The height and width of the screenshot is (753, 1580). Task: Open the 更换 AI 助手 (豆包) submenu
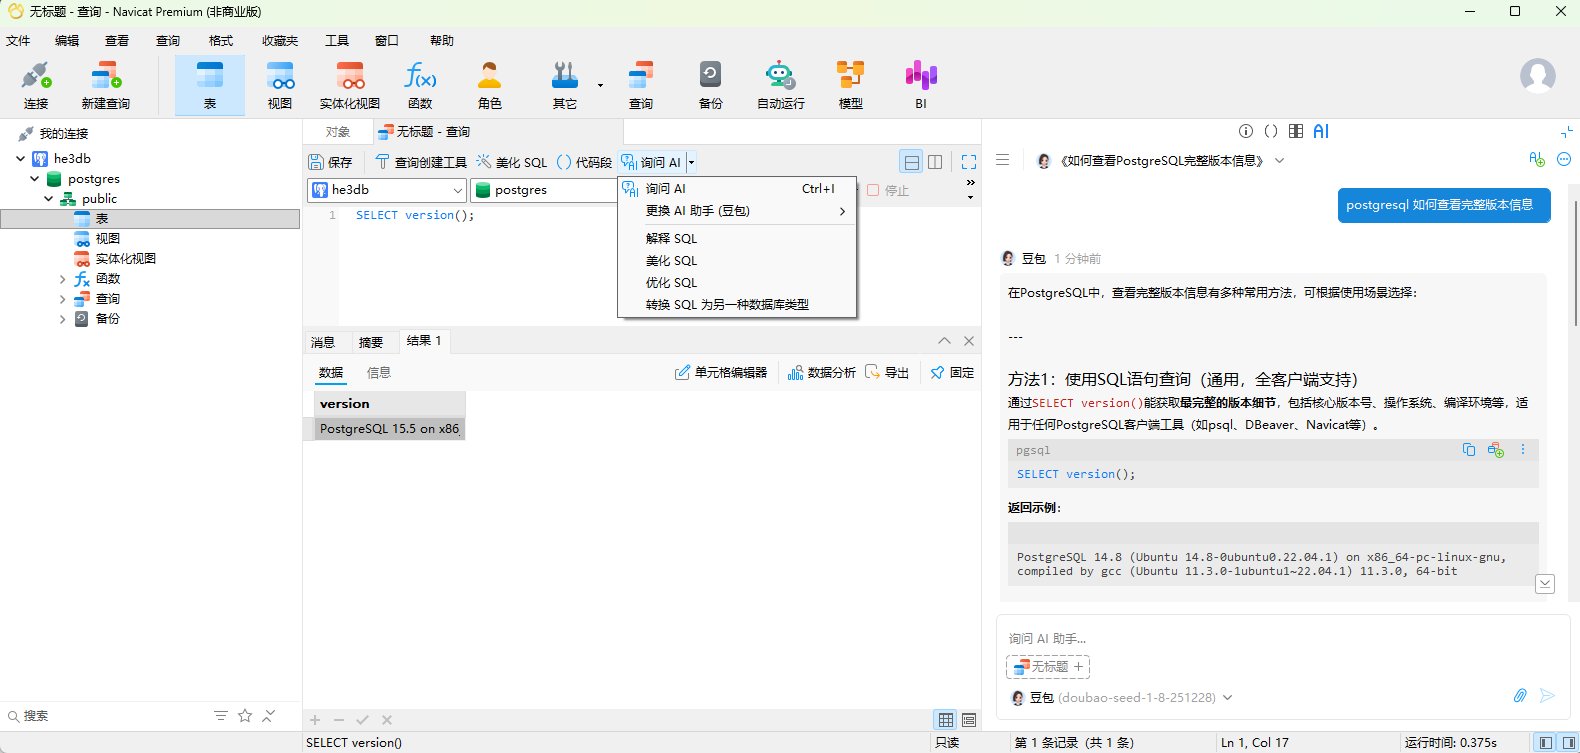pos(737,210)
